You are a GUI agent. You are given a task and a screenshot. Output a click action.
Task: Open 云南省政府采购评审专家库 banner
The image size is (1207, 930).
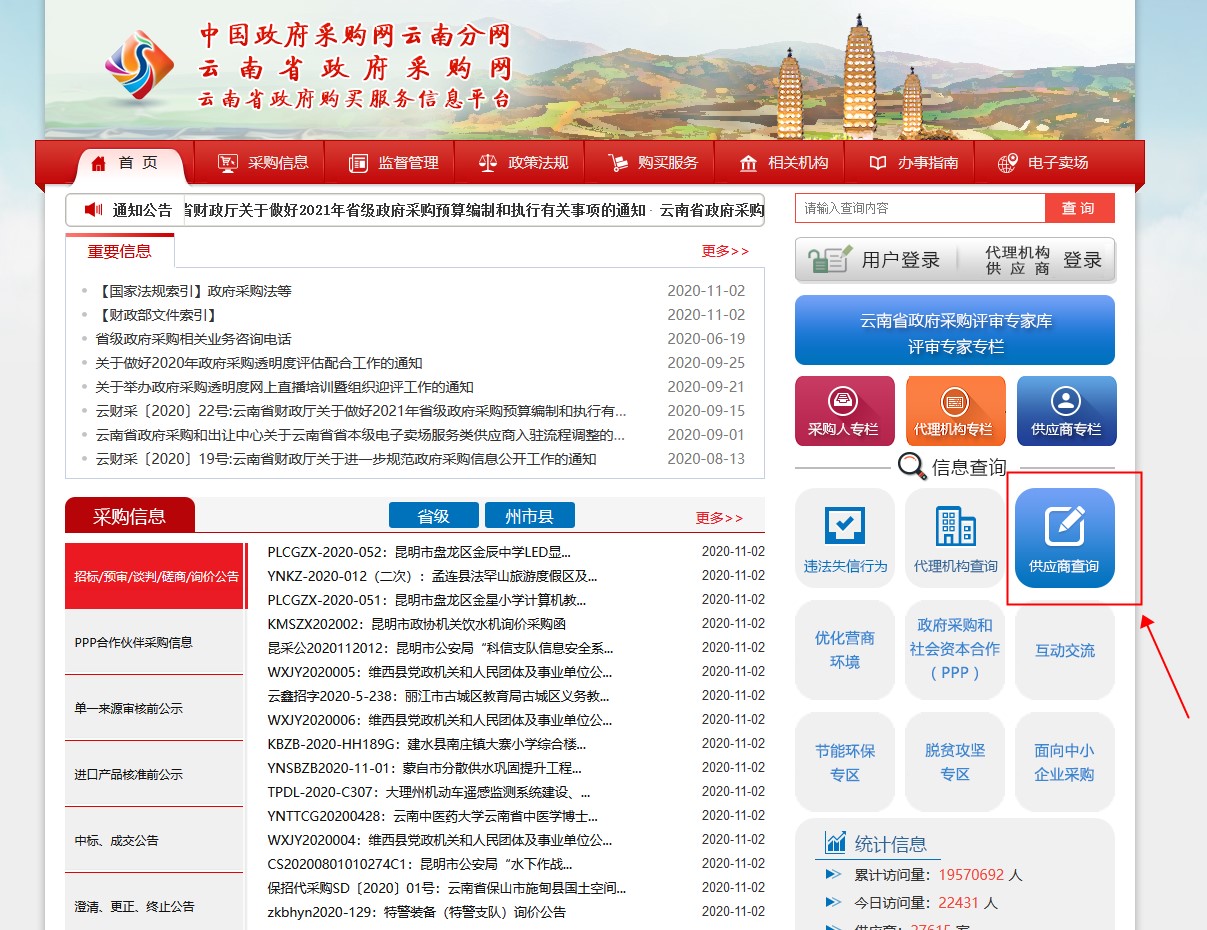955,330
